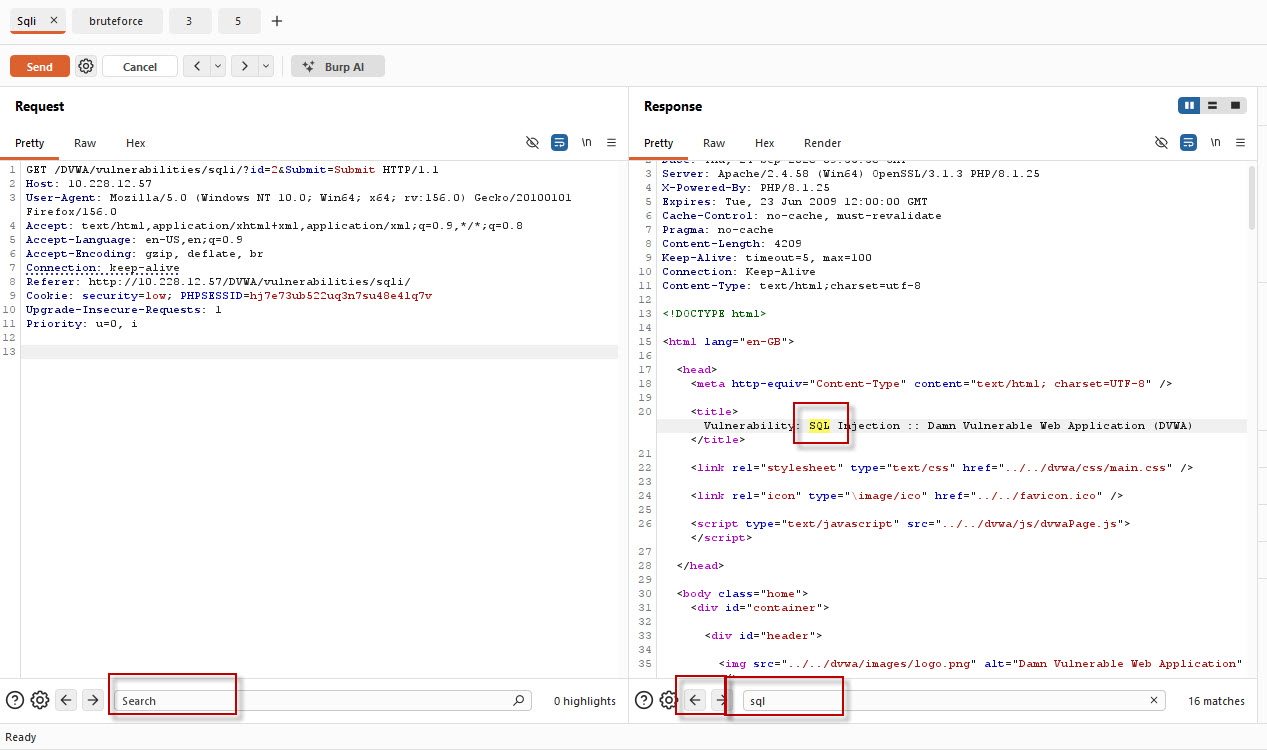Click the main.css stylesheet link line
The height and width of the screenshot is (750, 1267).
[x=941, y=468]
